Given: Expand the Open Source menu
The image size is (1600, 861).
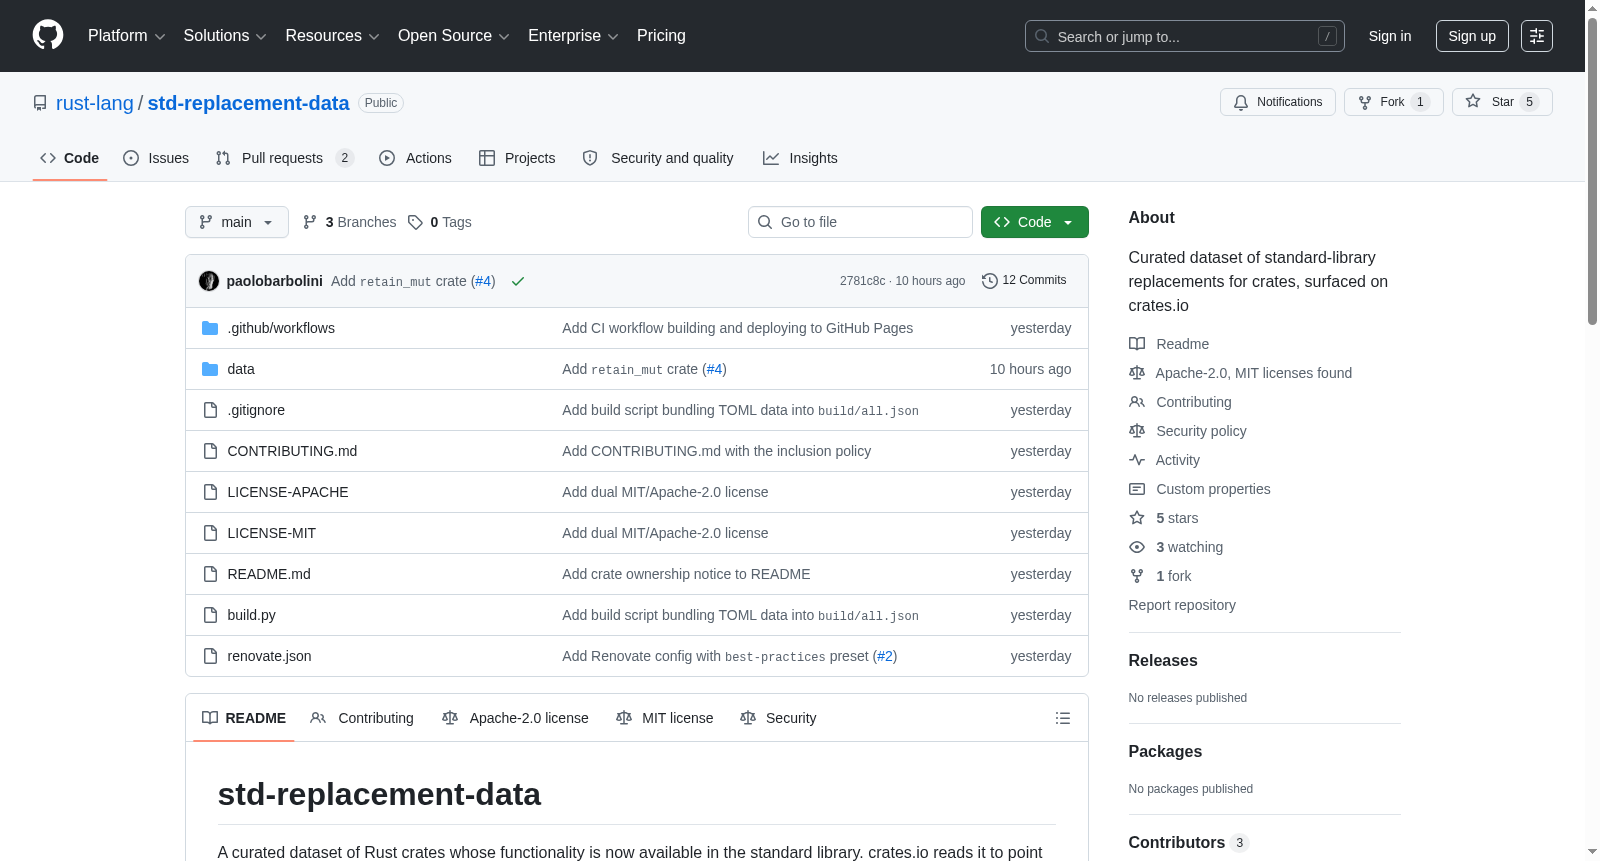Looking at the screenshot, I should pos(454,36).
